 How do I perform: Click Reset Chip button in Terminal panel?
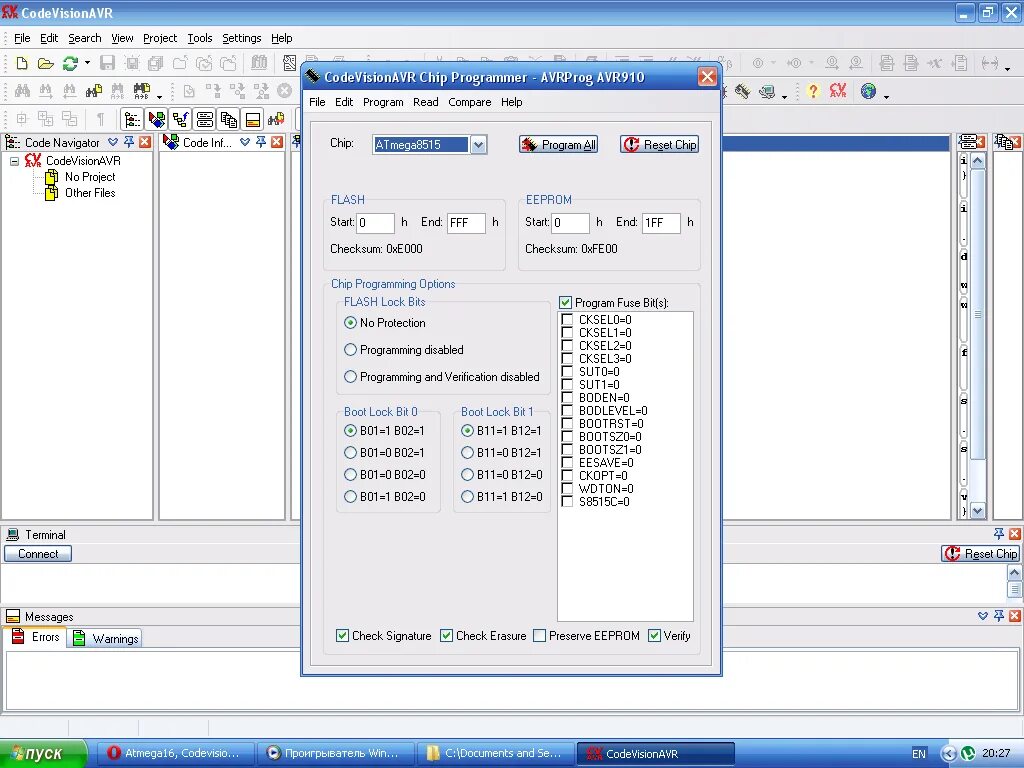point(980,554)
